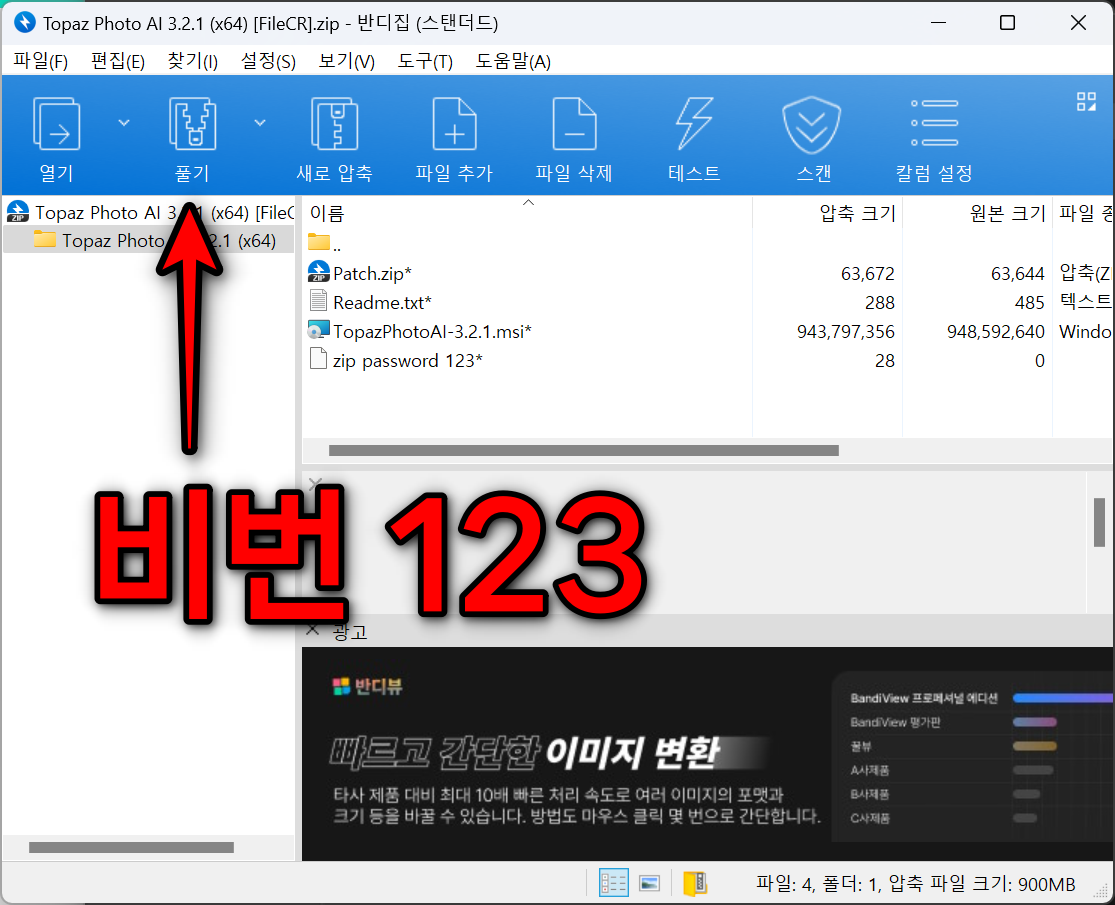Click the blank icon of zip password file

click(x=318, y=358)
